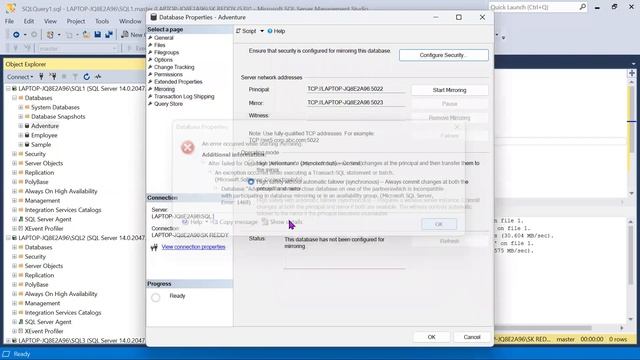Expand the Security folder under SQL1
640x360 pixels.
14,154
